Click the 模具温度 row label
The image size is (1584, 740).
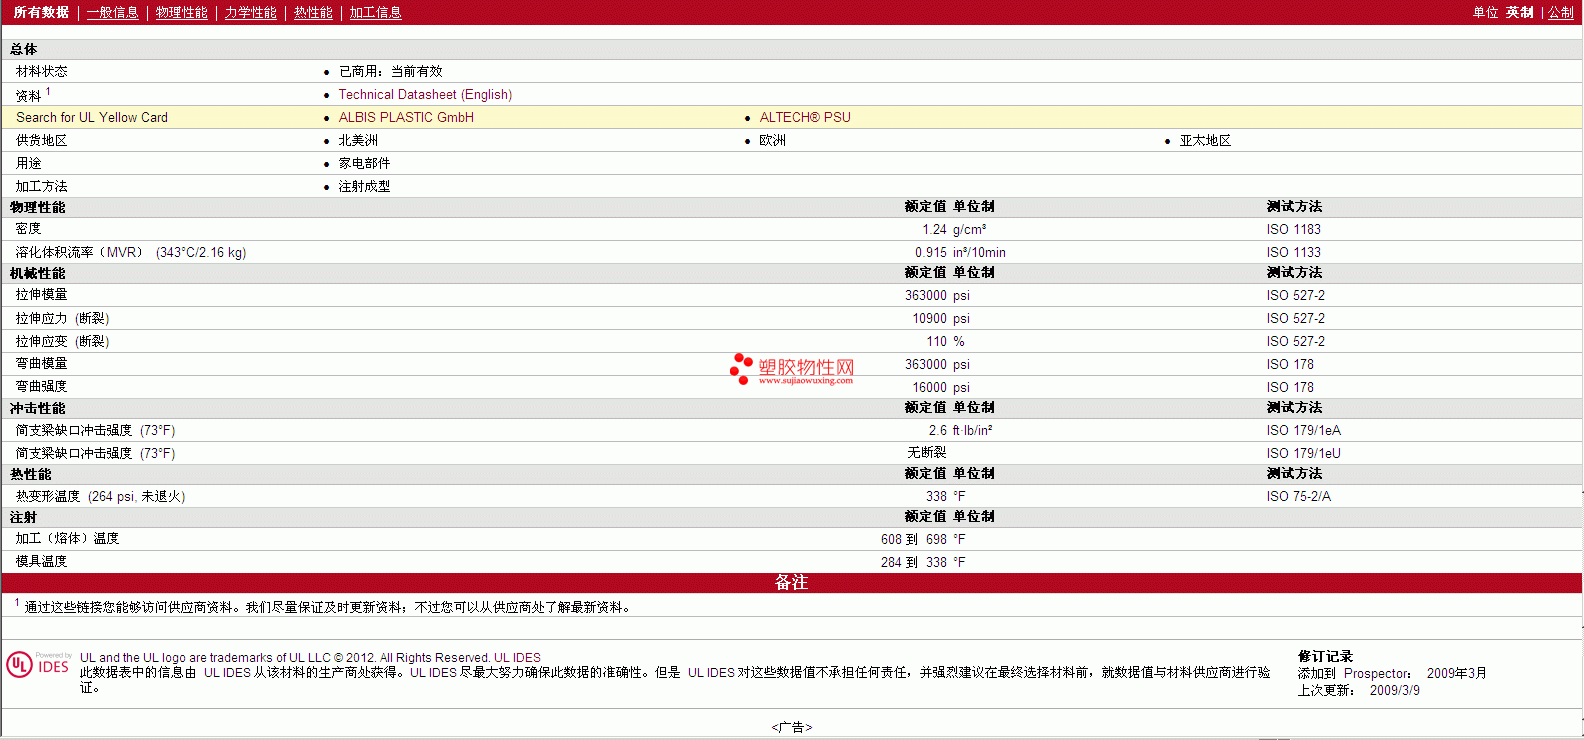(42, 562)
